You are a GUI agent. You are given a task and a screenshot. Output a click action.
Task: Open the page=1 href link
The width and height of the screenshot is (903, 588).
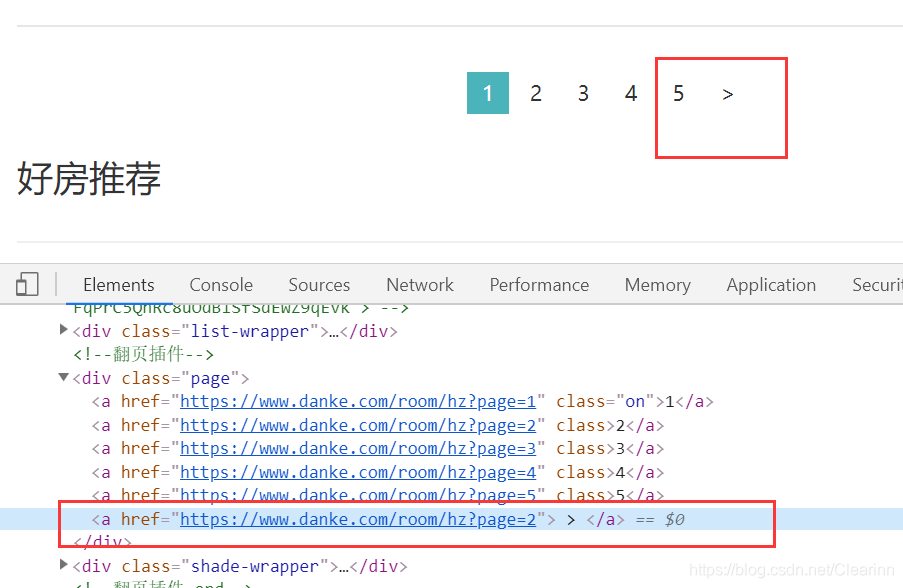coord(358,402)
